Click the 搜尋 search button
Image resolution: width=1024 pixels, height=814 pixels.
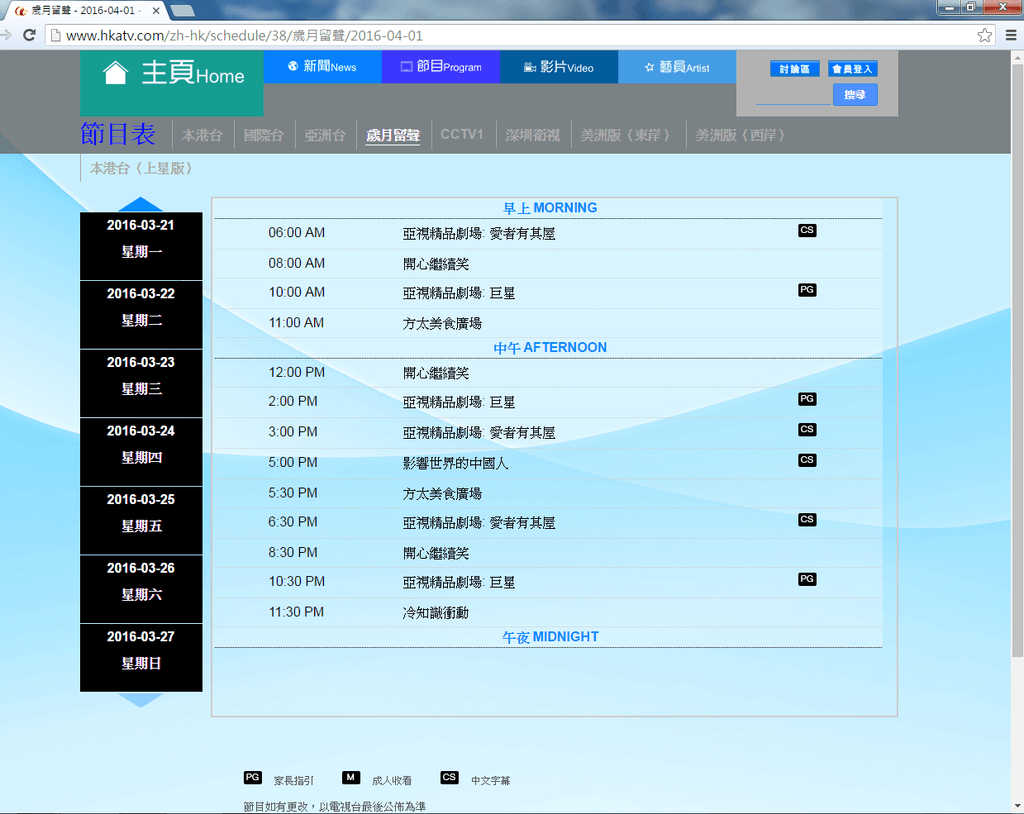(x=855, y=95)
